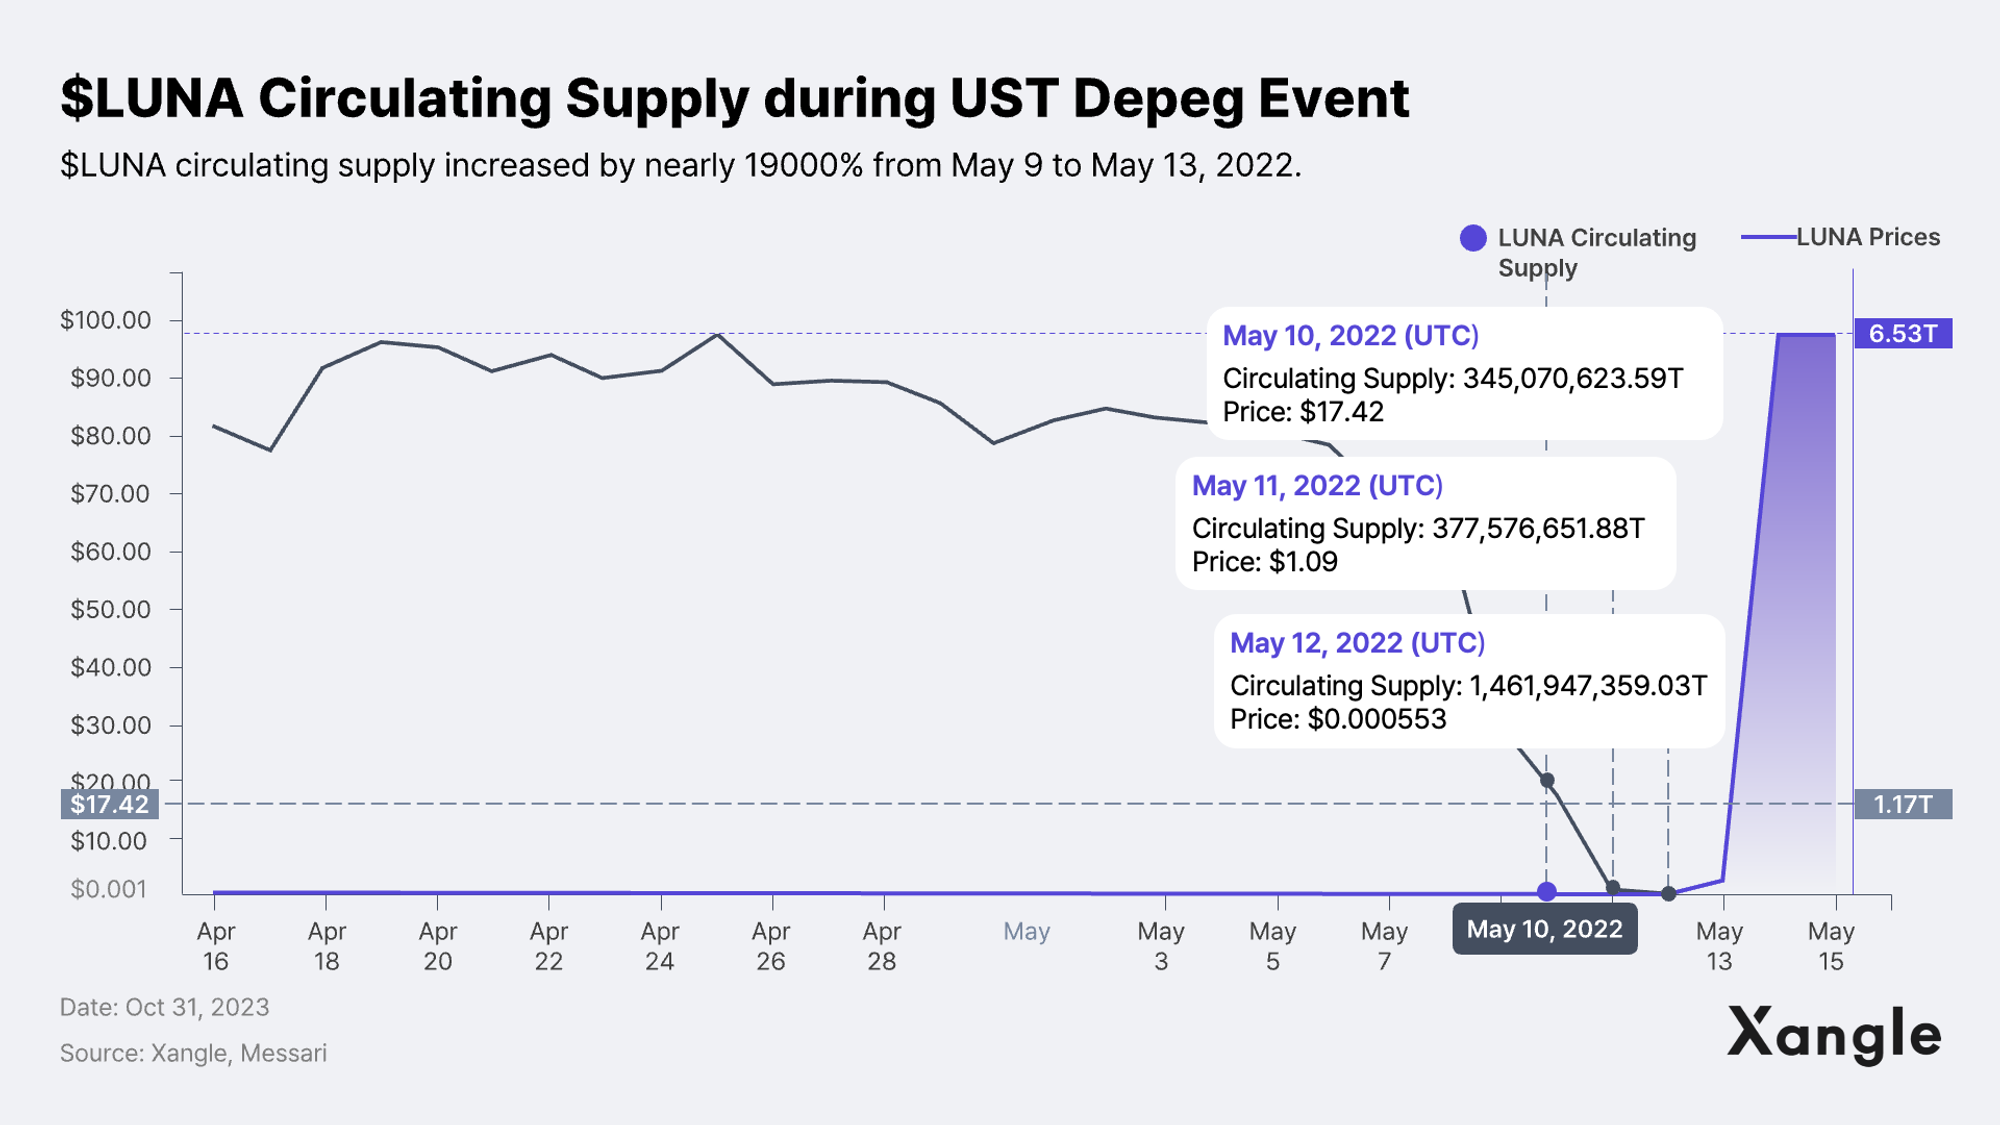Click the 1.17T supply axis badge
This screenshot has height=1125, width=2000.
1902,804
